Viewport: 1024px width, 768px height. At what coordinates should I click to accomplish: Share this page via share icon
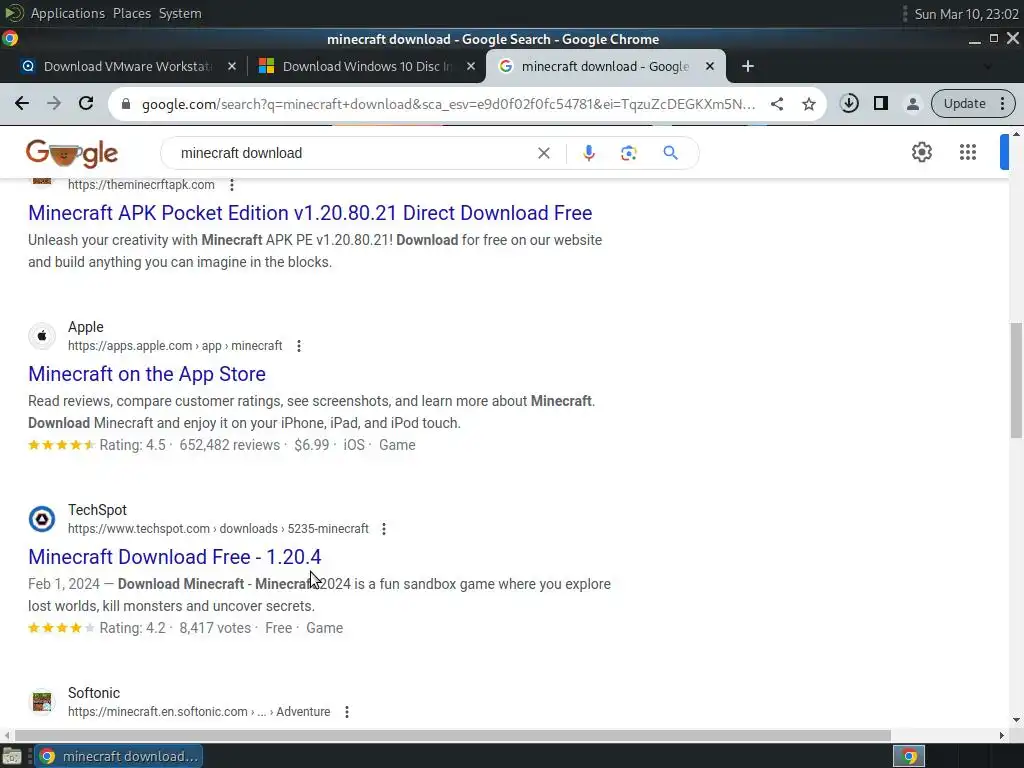coord(776,104)
